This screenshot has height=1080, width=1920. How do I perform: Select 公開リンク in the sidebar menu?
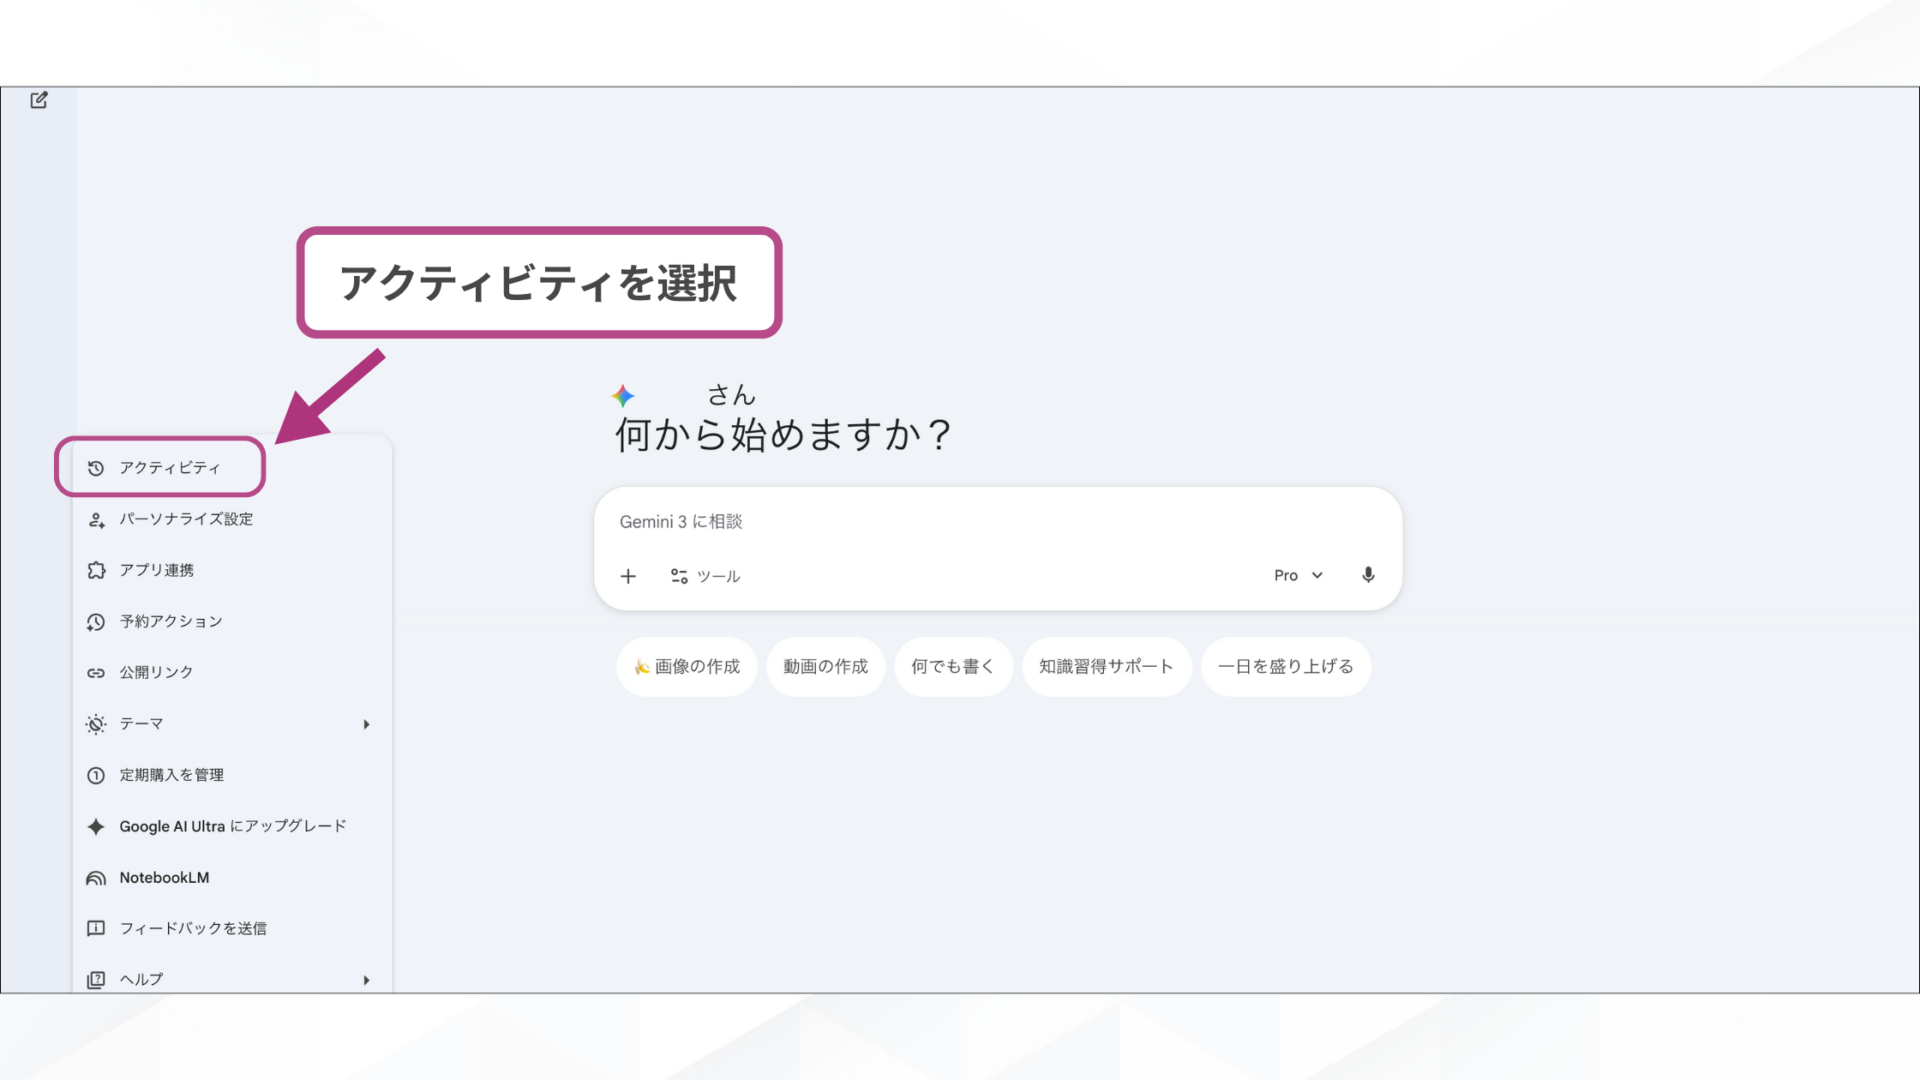[x=156, y=672]
